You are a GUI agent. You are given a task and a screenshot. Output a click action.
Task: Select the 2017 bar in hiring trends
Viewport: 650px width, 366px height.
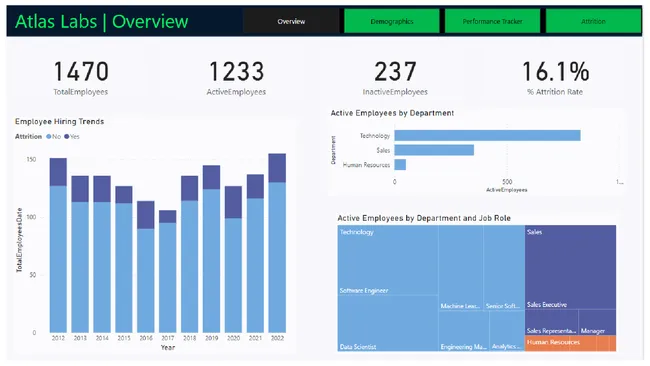tap(167, 271)
